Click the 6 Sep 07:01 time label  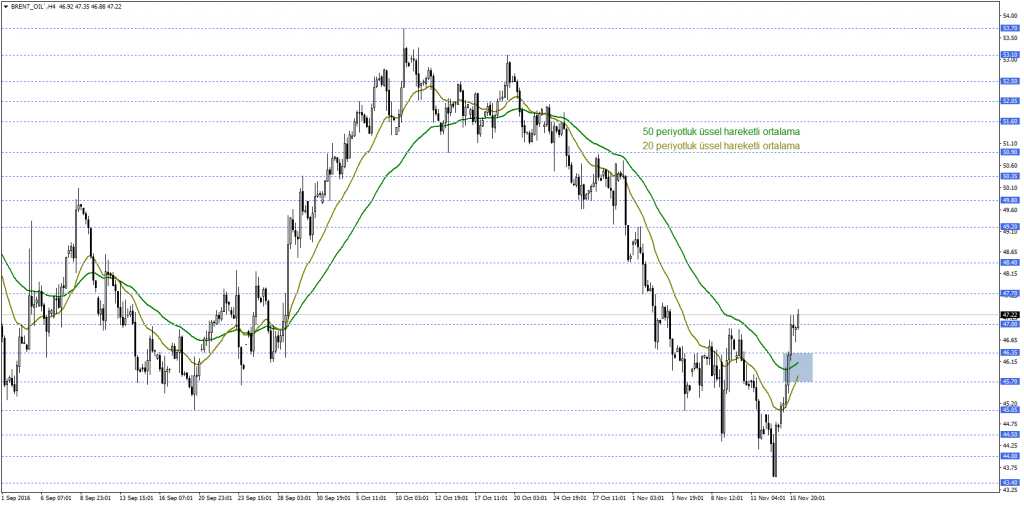(x=56, y=497)
